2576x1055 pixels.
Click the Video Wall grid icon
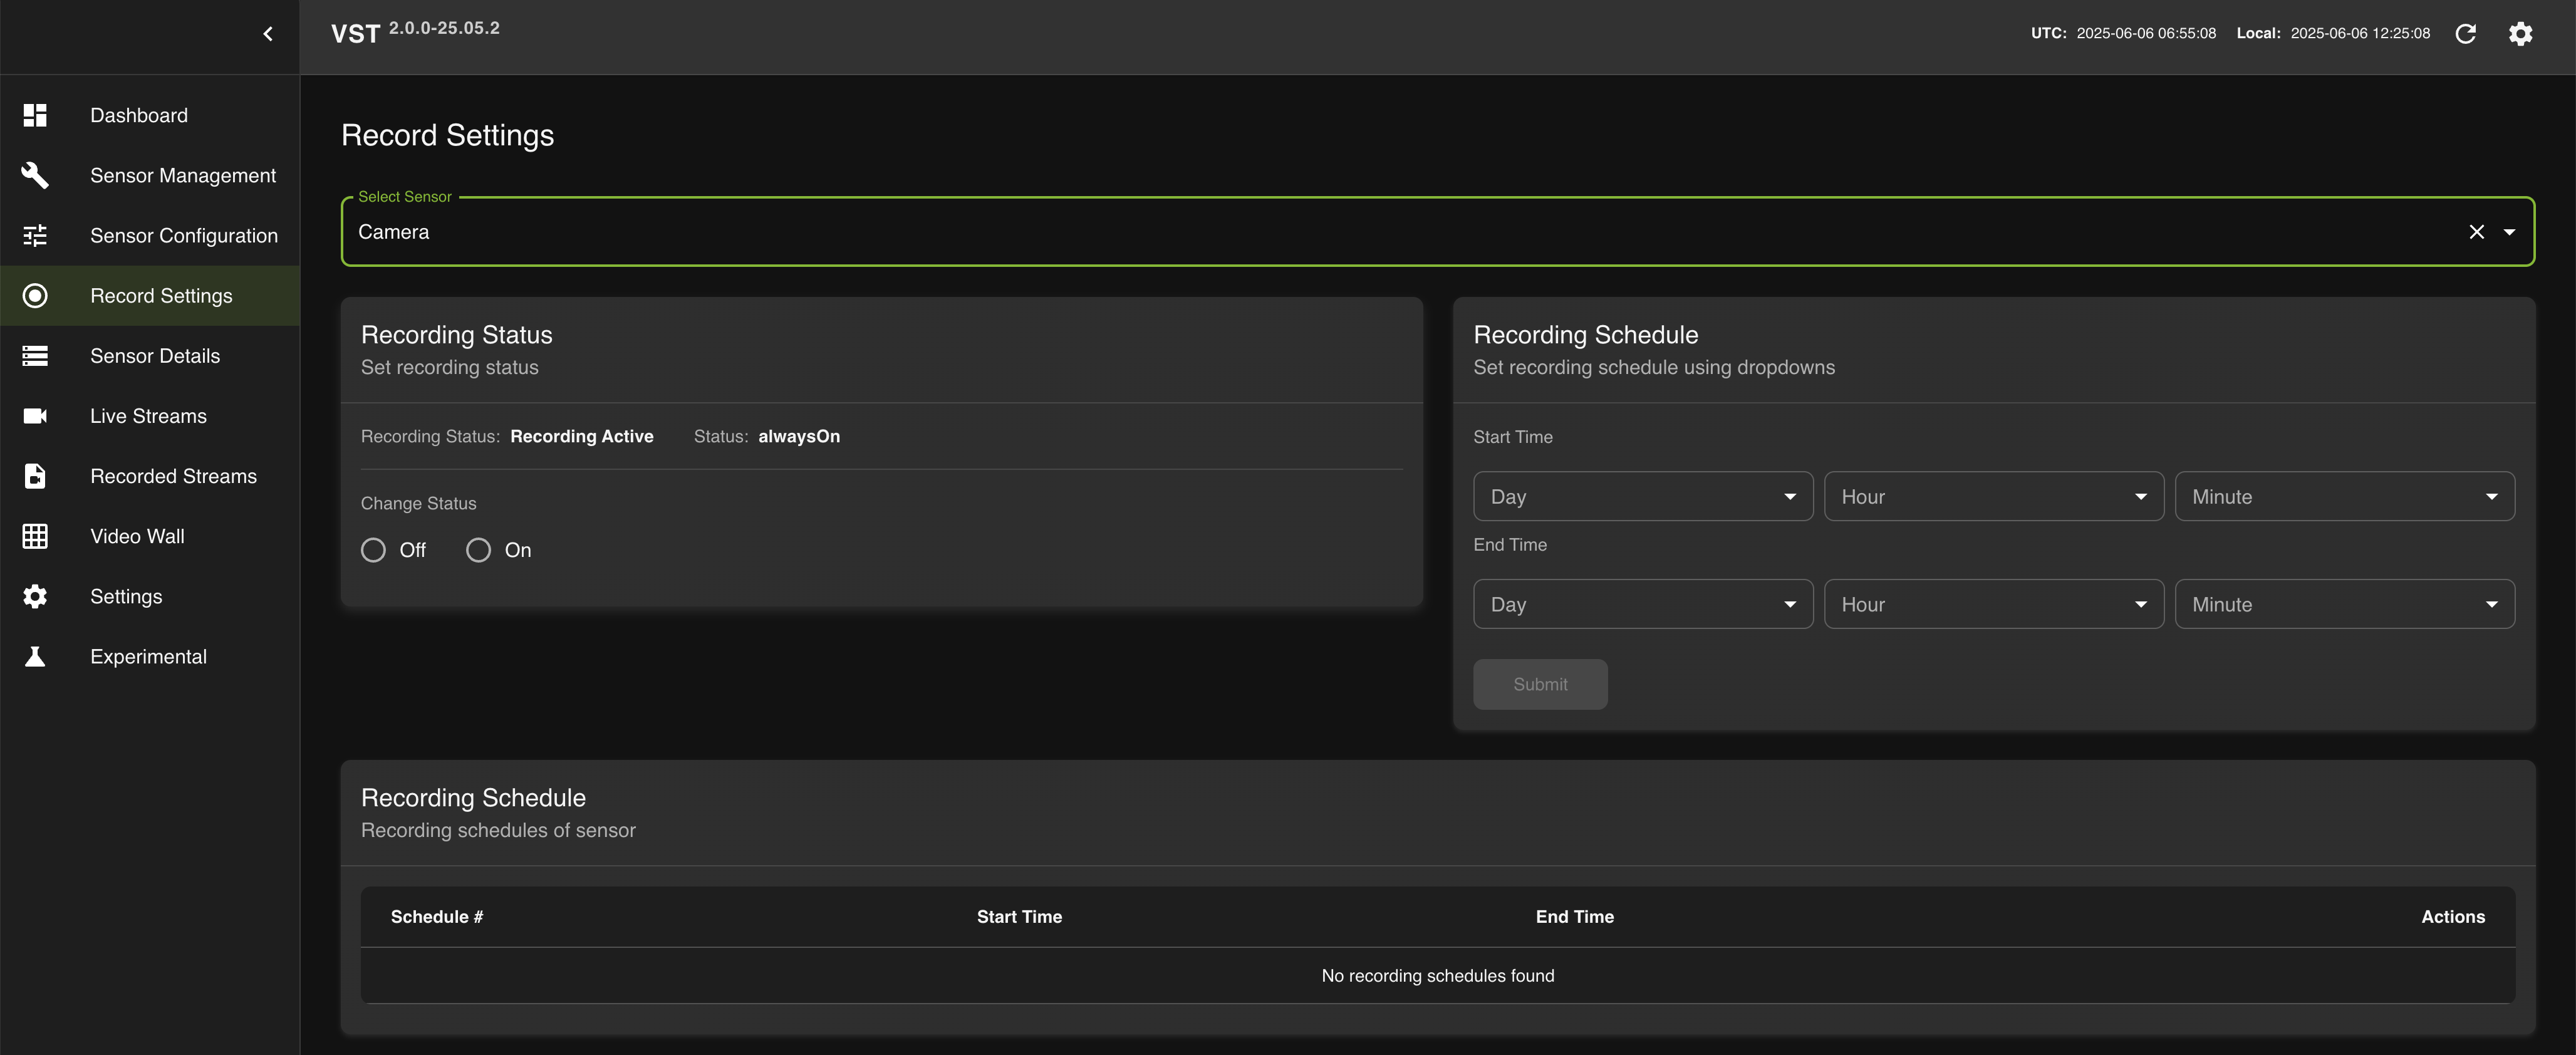[35, 536]
